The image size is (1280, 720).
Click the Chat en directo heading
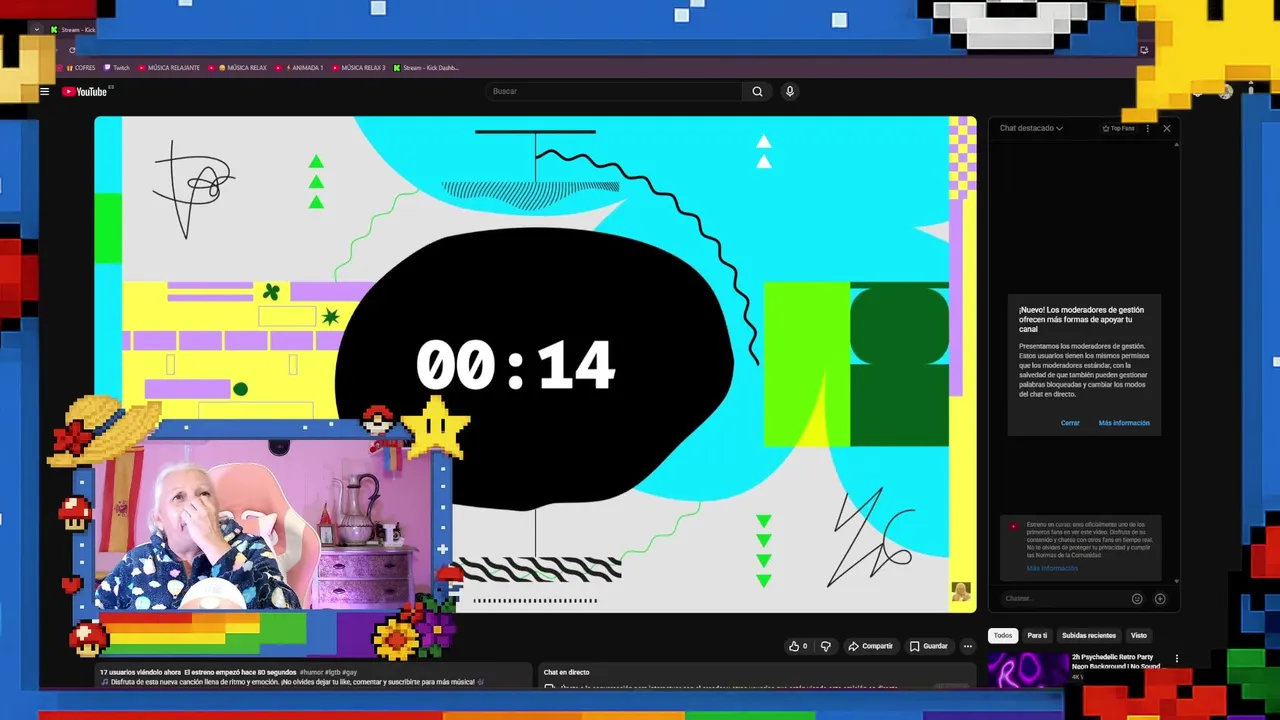pos(566,672)
